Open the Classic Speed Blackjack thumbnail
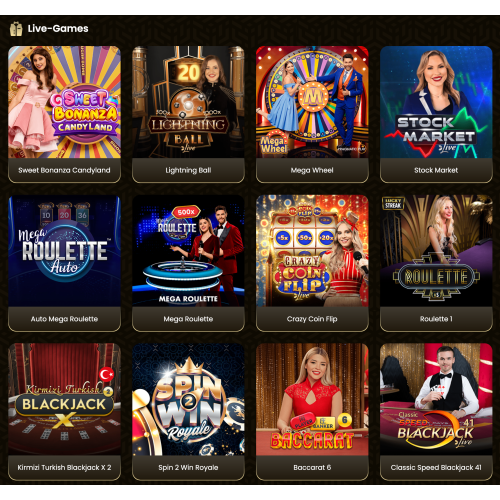 (436, 399)
